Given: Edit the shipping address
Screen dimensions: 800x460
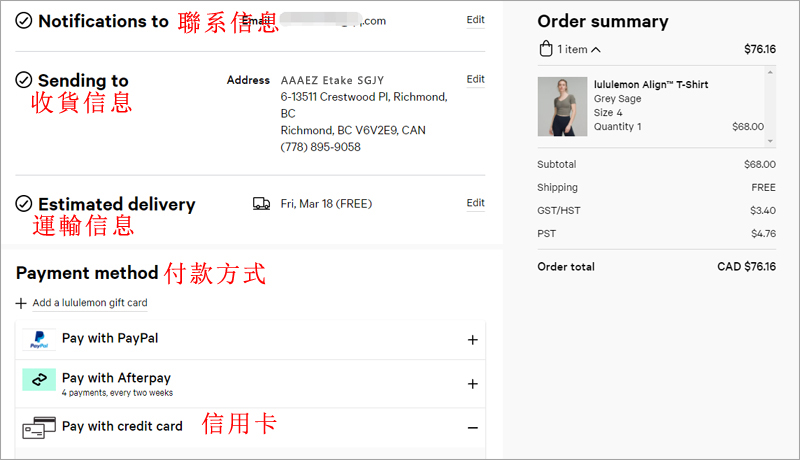Looking at the screenshot, I should (475, 79).
